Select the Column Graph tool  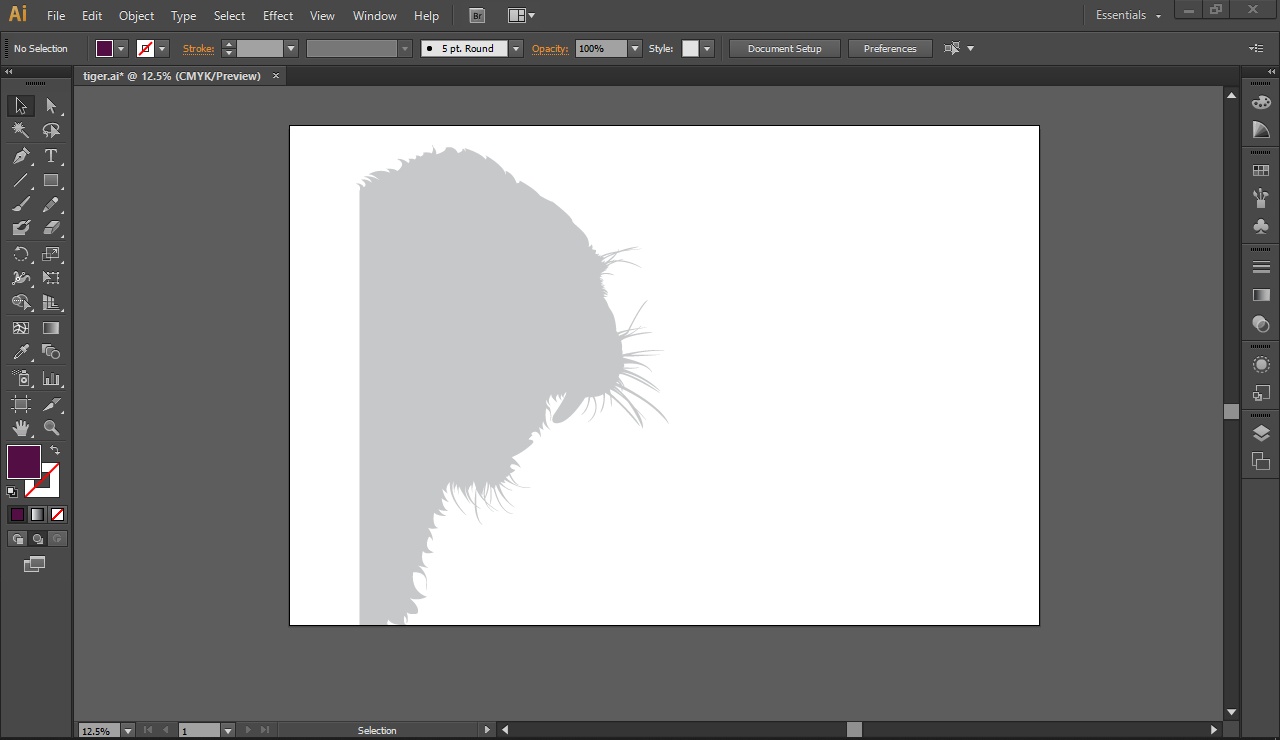pyautogui.click(x=51, y=378)
